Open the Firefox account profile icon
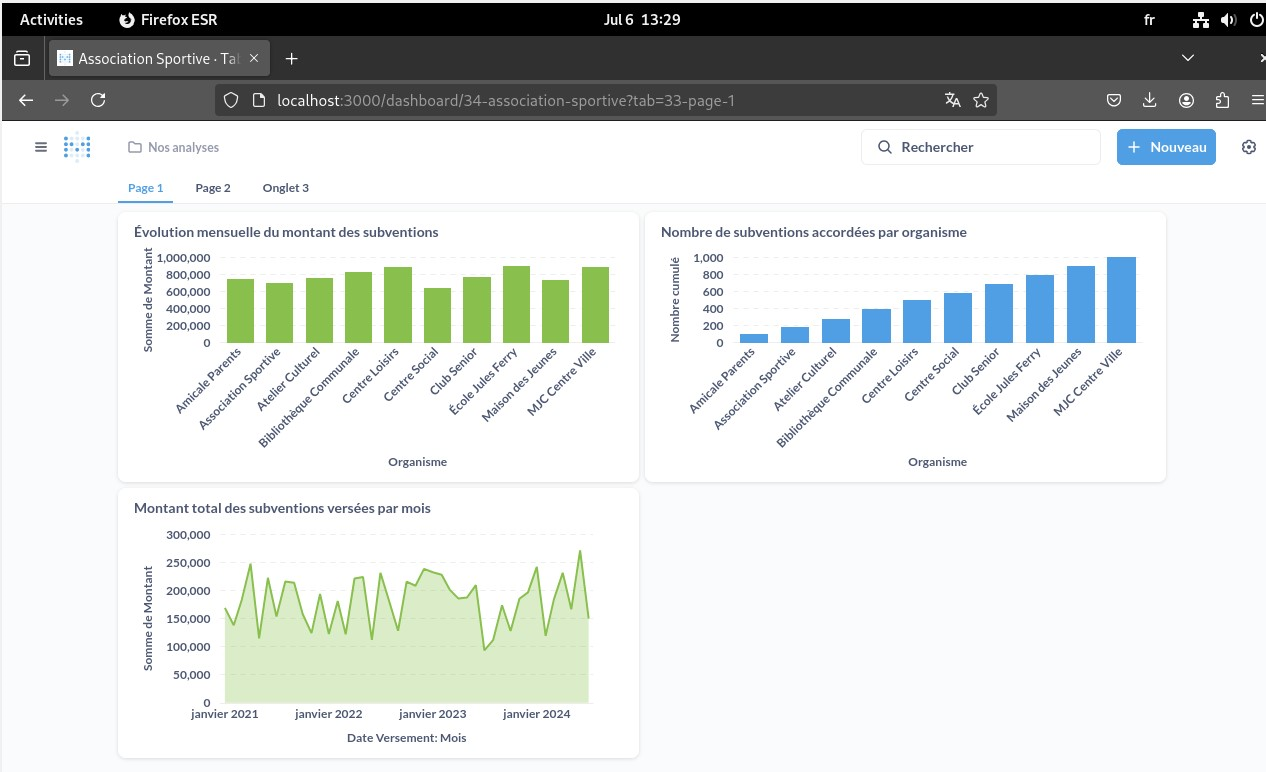1266x772 pixels. [x=1186, y=100]
